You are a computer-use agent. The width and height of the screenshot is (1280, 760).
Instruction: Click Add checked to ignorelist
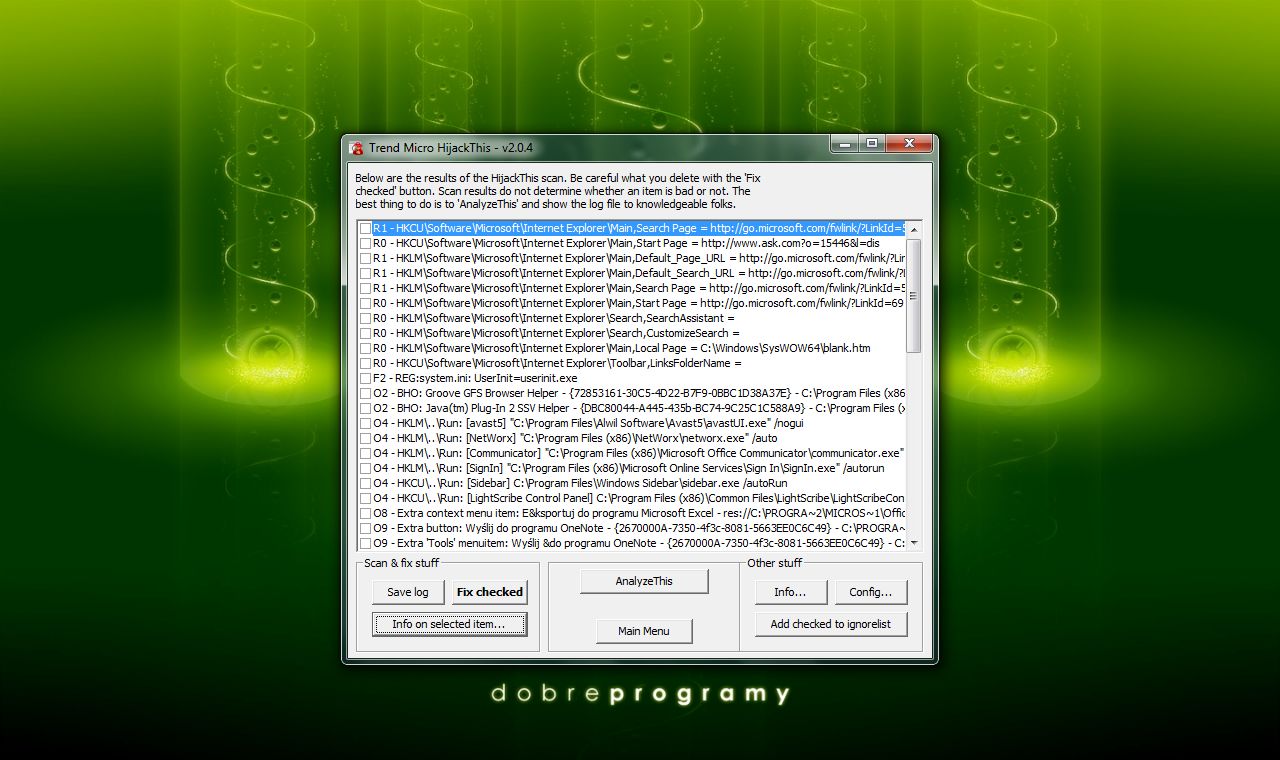point(830,624)
